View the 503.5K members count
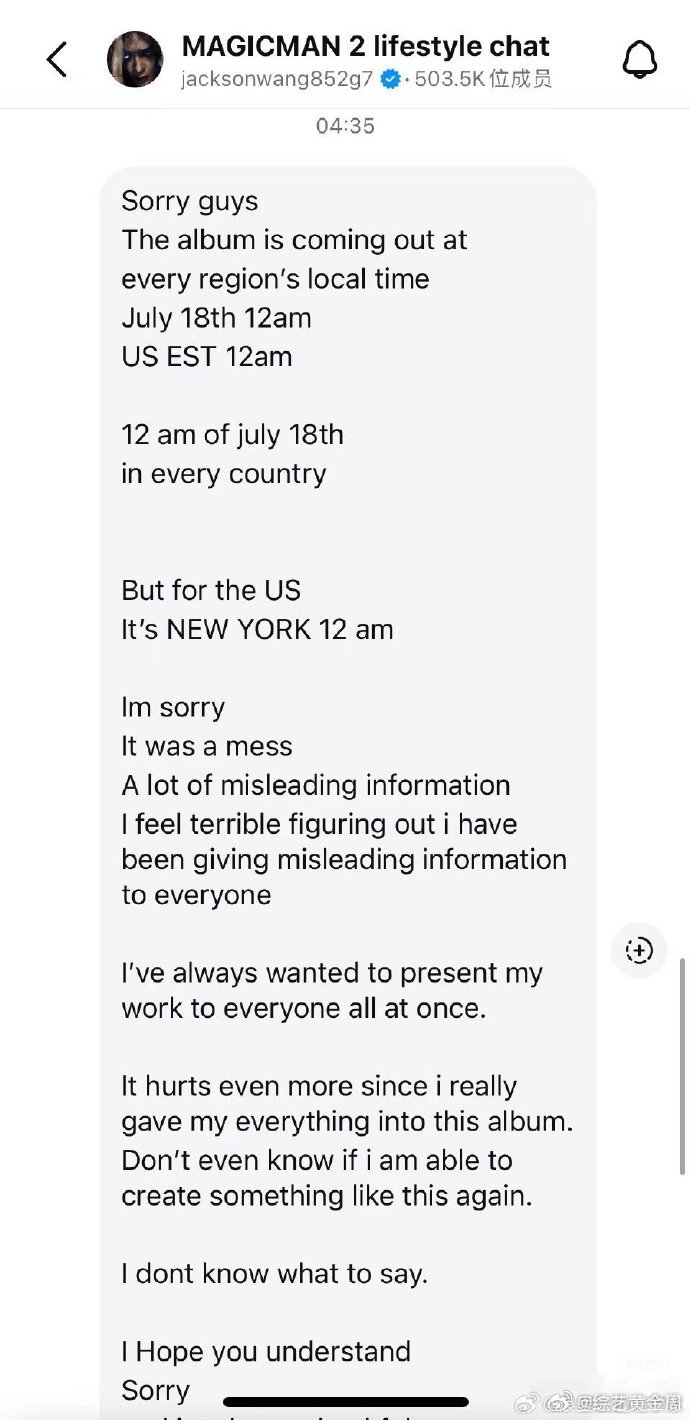This screenshot has width=690, height=1420. (483, 79)
